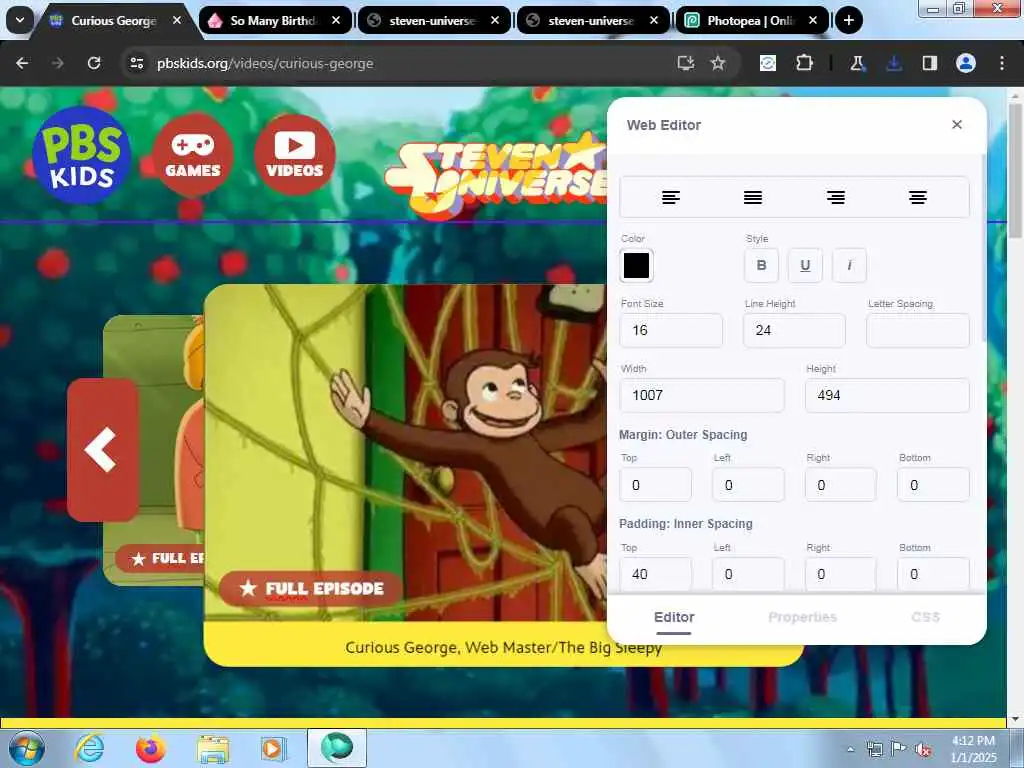Screen dimensions: 1024x768
Task: Toggle underline style in Web Editor
Action: [805, 265]
